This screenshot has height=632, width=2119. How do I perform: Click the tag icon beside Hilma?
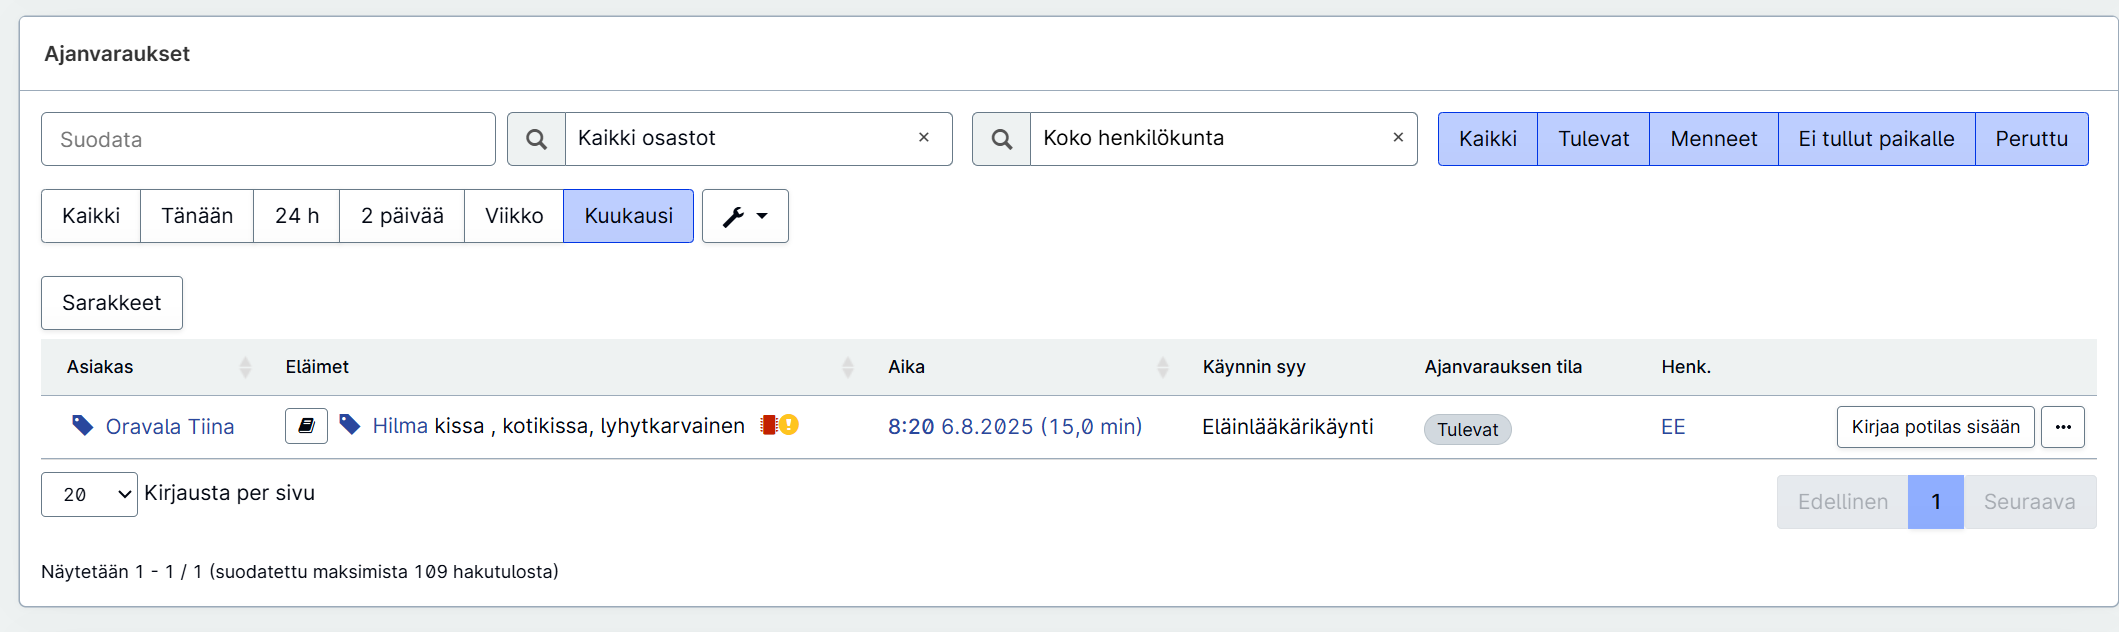coord(350,425)
